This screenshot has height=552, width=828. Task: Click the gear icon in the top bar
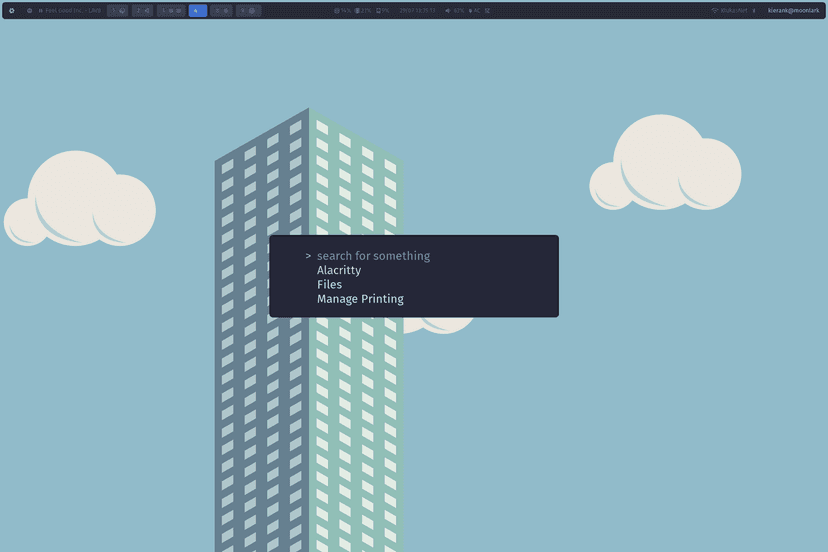(x=12, y=10)
